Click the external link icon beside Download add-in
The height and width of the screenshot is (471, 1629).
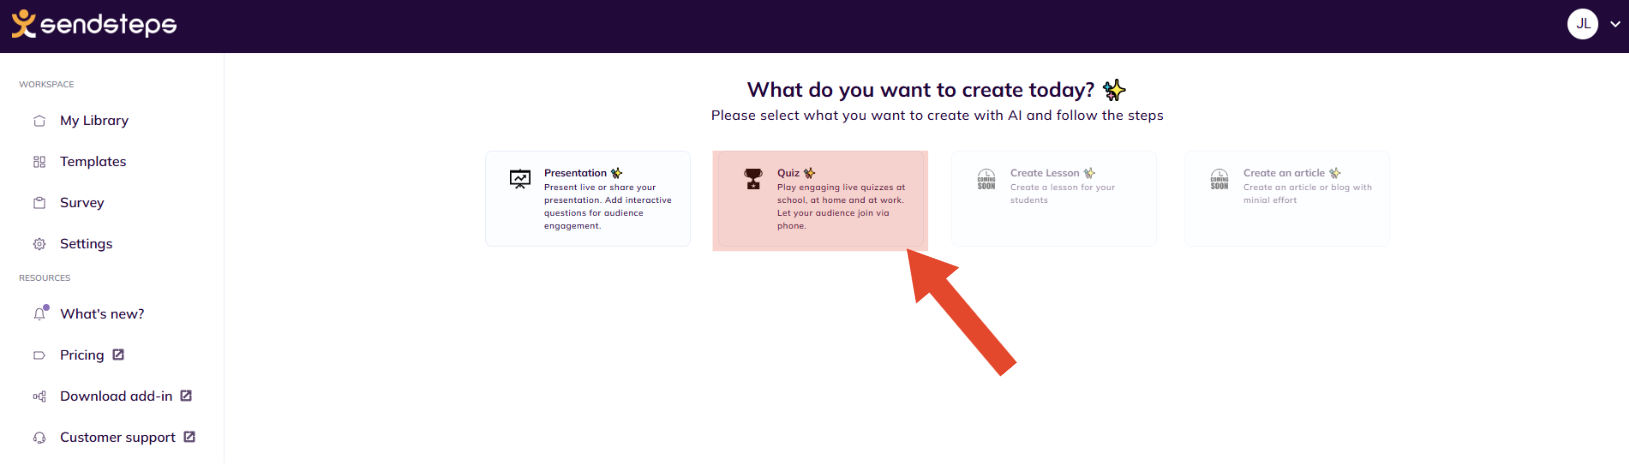[x=186, y=395]
